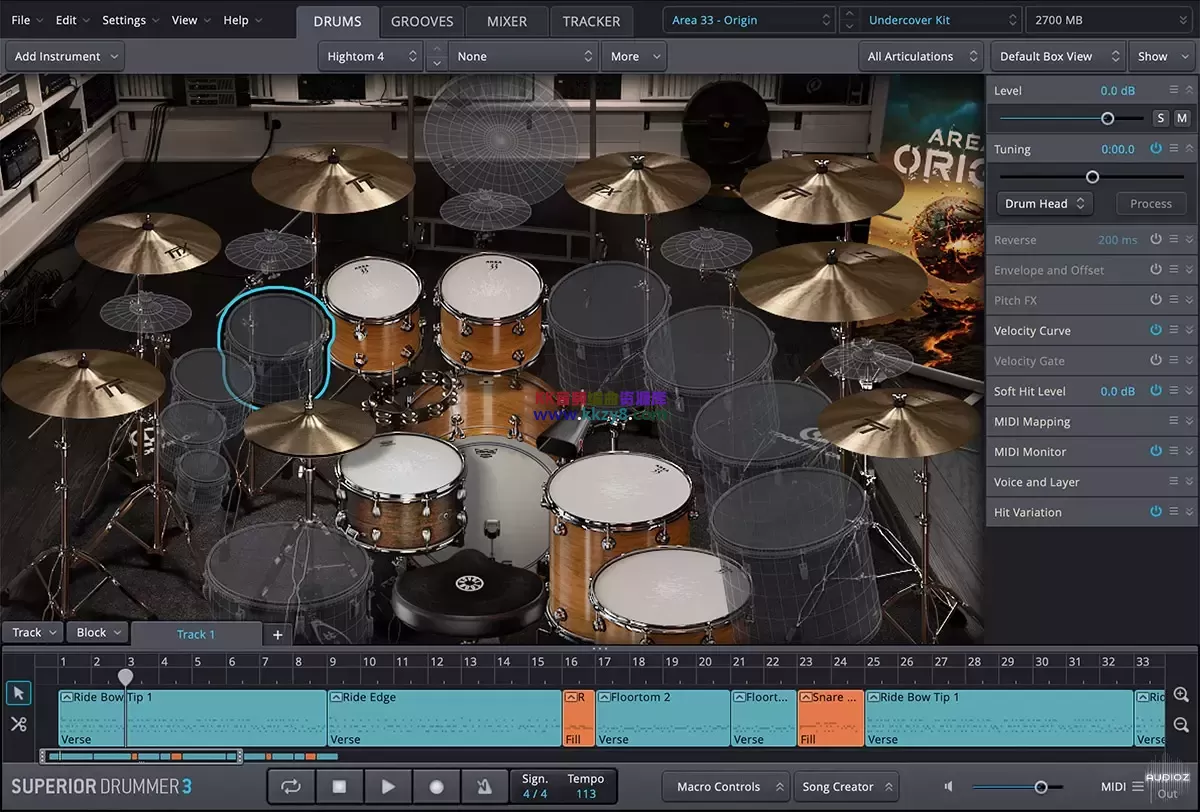Open the MIDI hamburger menu at bottom right
Image resolution: width=1200 pixels, height=812 pixels.
(1138, 787)
